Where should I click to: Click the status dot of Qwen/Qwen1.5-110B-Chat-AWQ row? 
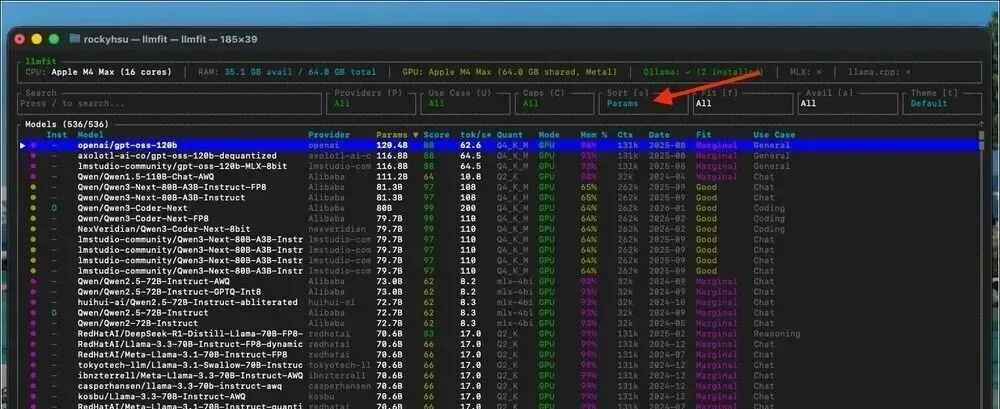click(33, 177)
